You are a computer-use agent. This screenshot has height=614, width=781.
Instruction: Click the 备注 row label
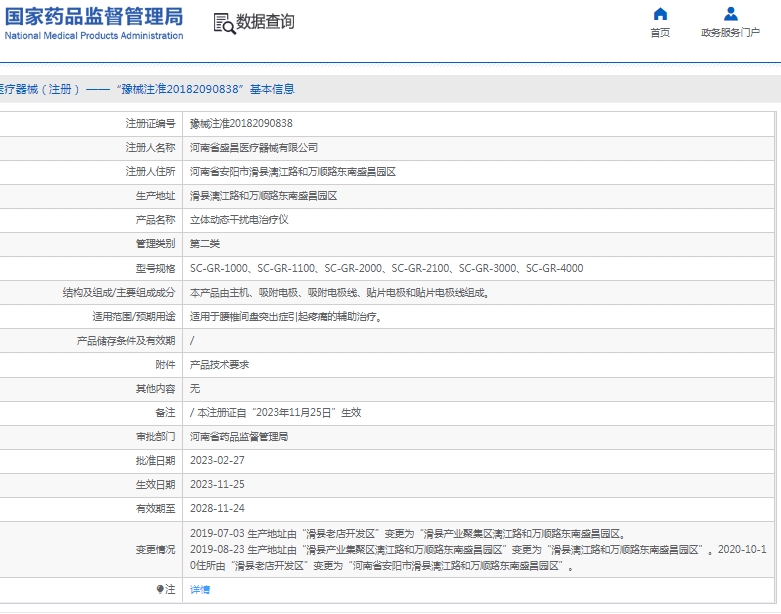tap(165, 412)
